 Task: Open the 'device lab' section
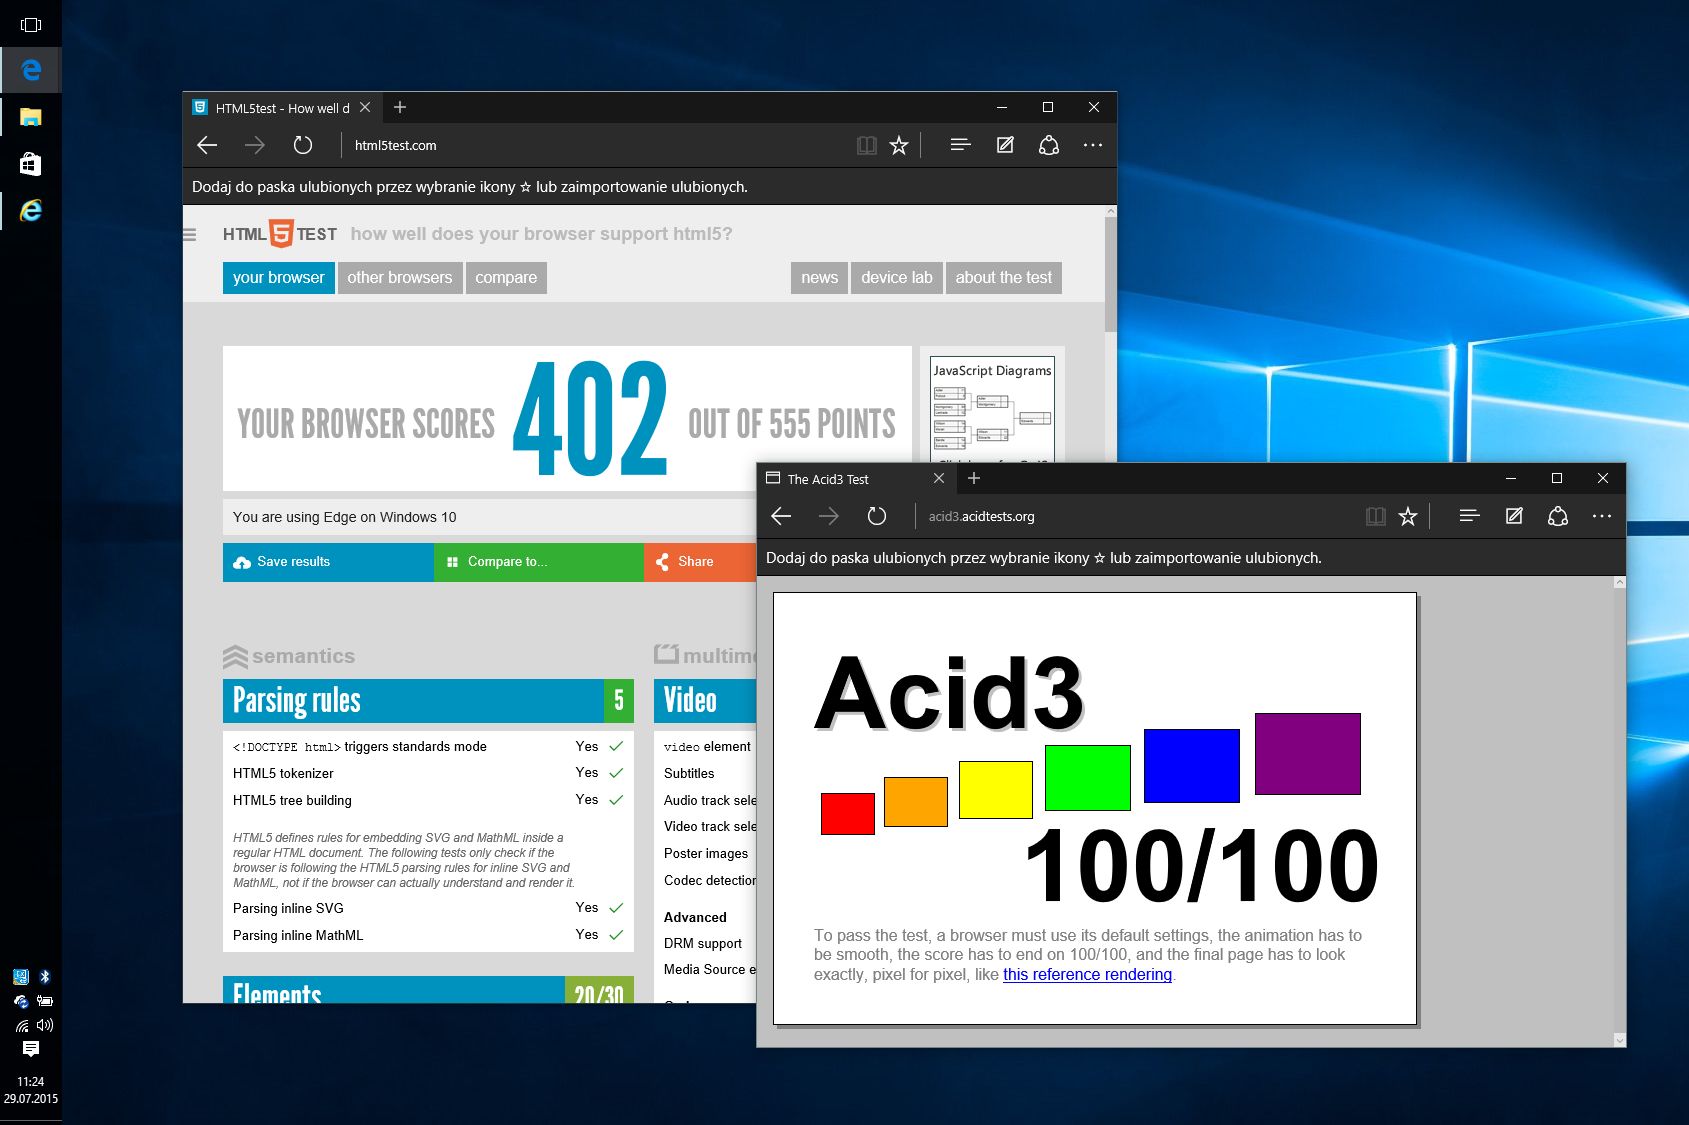click(x=897, y=278)
